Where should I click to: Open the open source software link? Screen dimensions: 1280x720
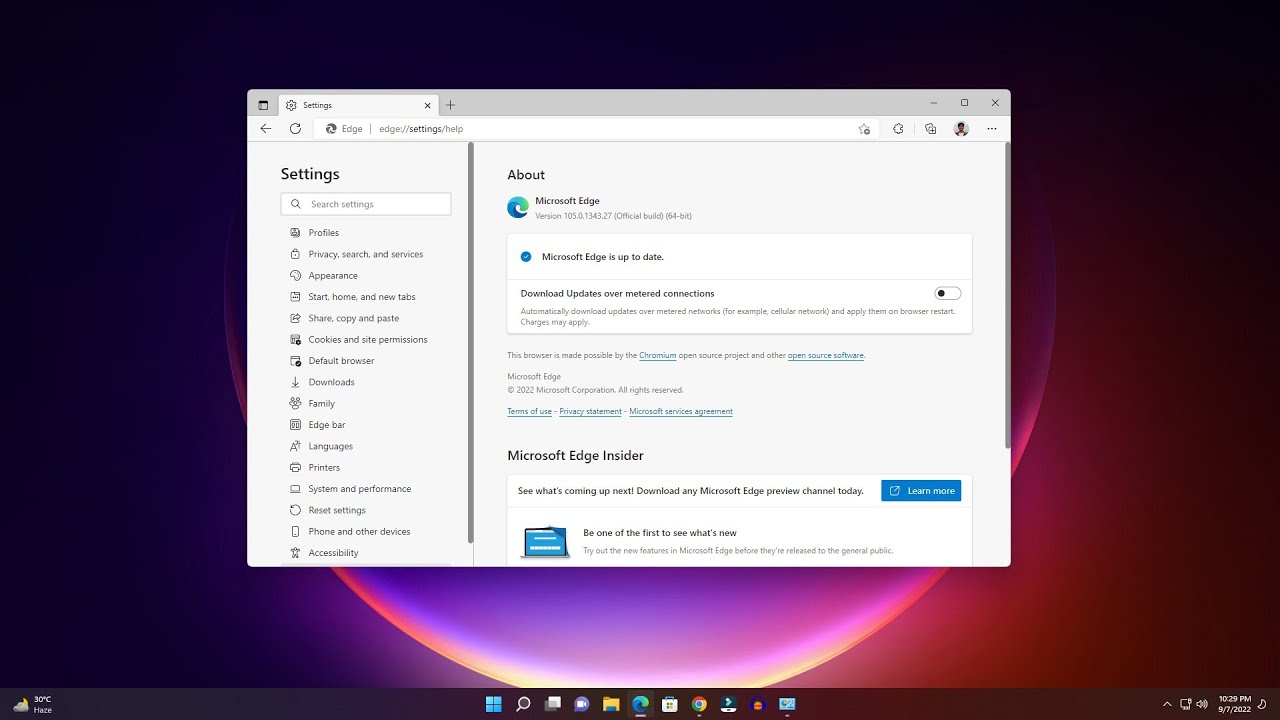(x=826, y=355)
